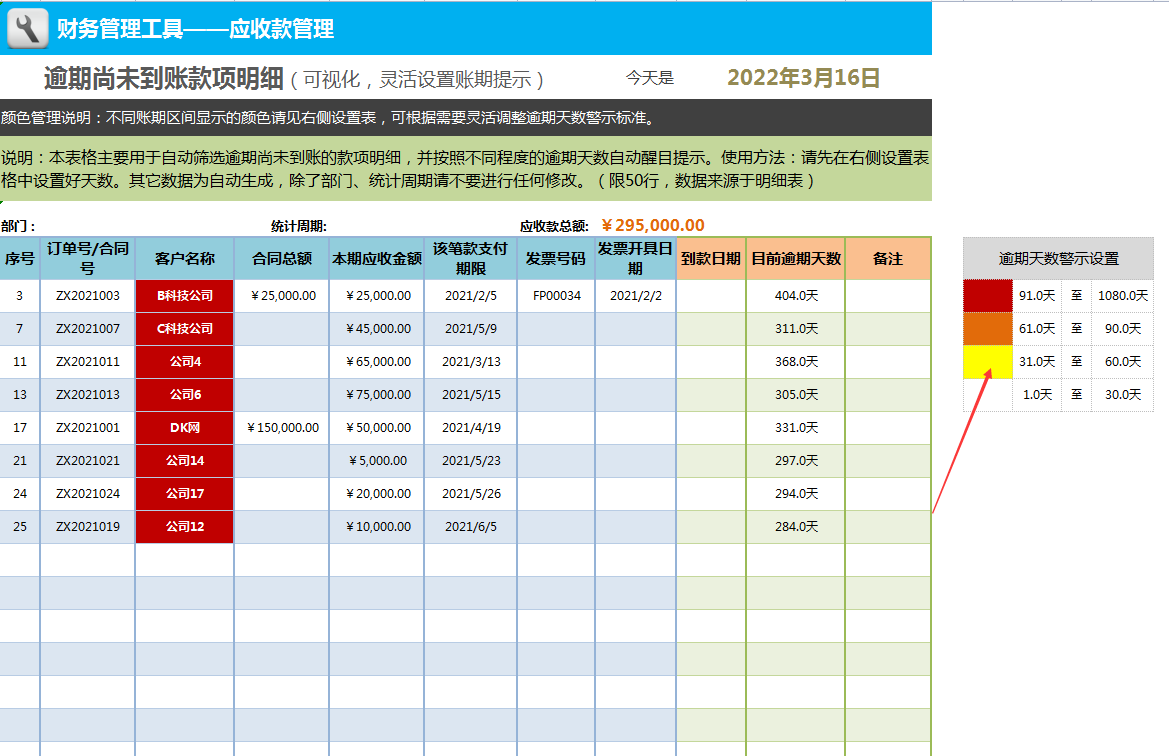
Task: Select order number ZX2021011
Action: (x=87, y=362)
